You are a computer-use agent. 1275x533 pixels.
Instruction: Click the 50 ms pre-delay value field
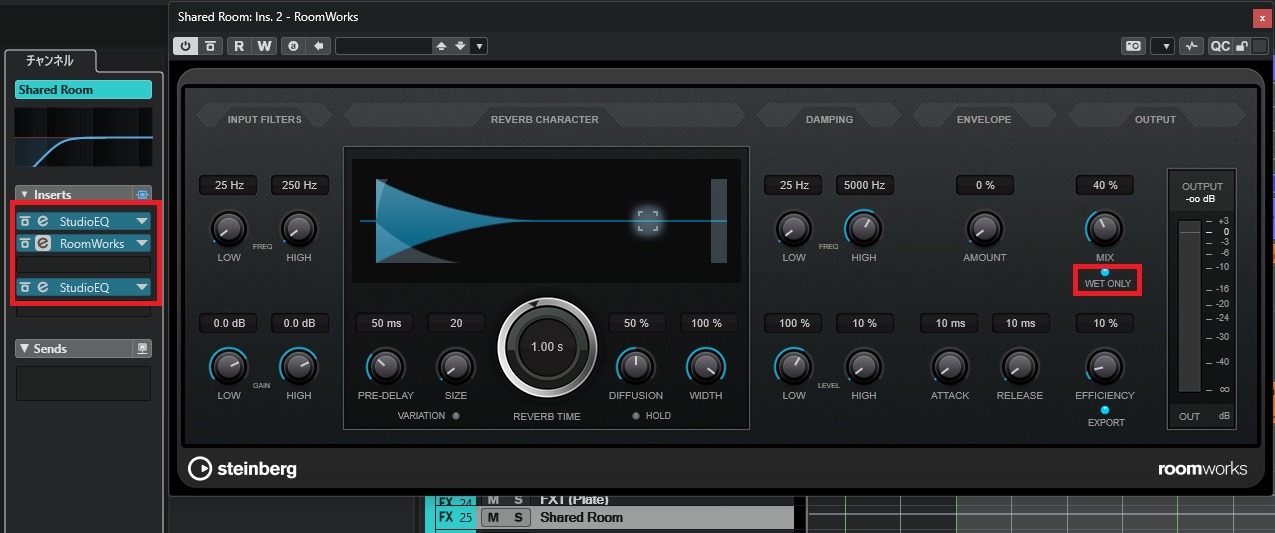tap(385, 323)
